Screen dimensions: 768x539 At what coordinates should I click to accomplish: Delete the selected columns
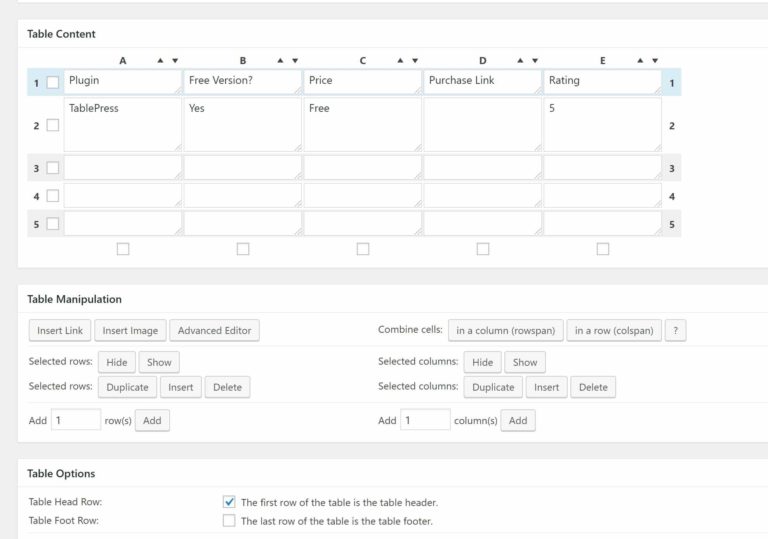(593, 387)
